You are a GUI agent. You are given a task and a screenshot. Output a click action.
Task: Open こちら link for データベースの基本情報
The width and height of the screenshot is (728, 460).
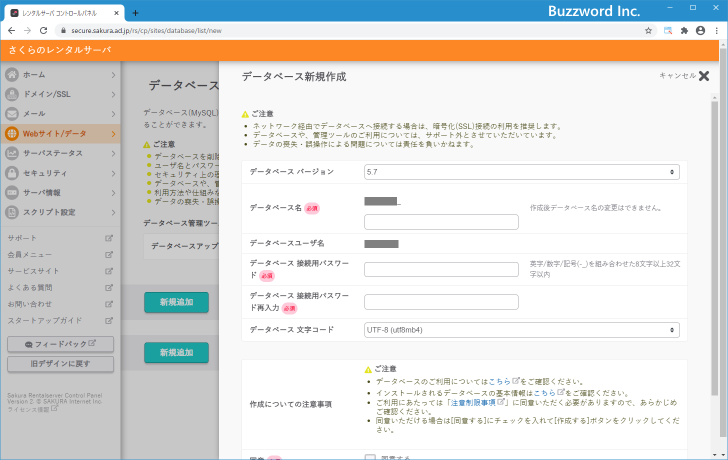(x=545, y=393)
